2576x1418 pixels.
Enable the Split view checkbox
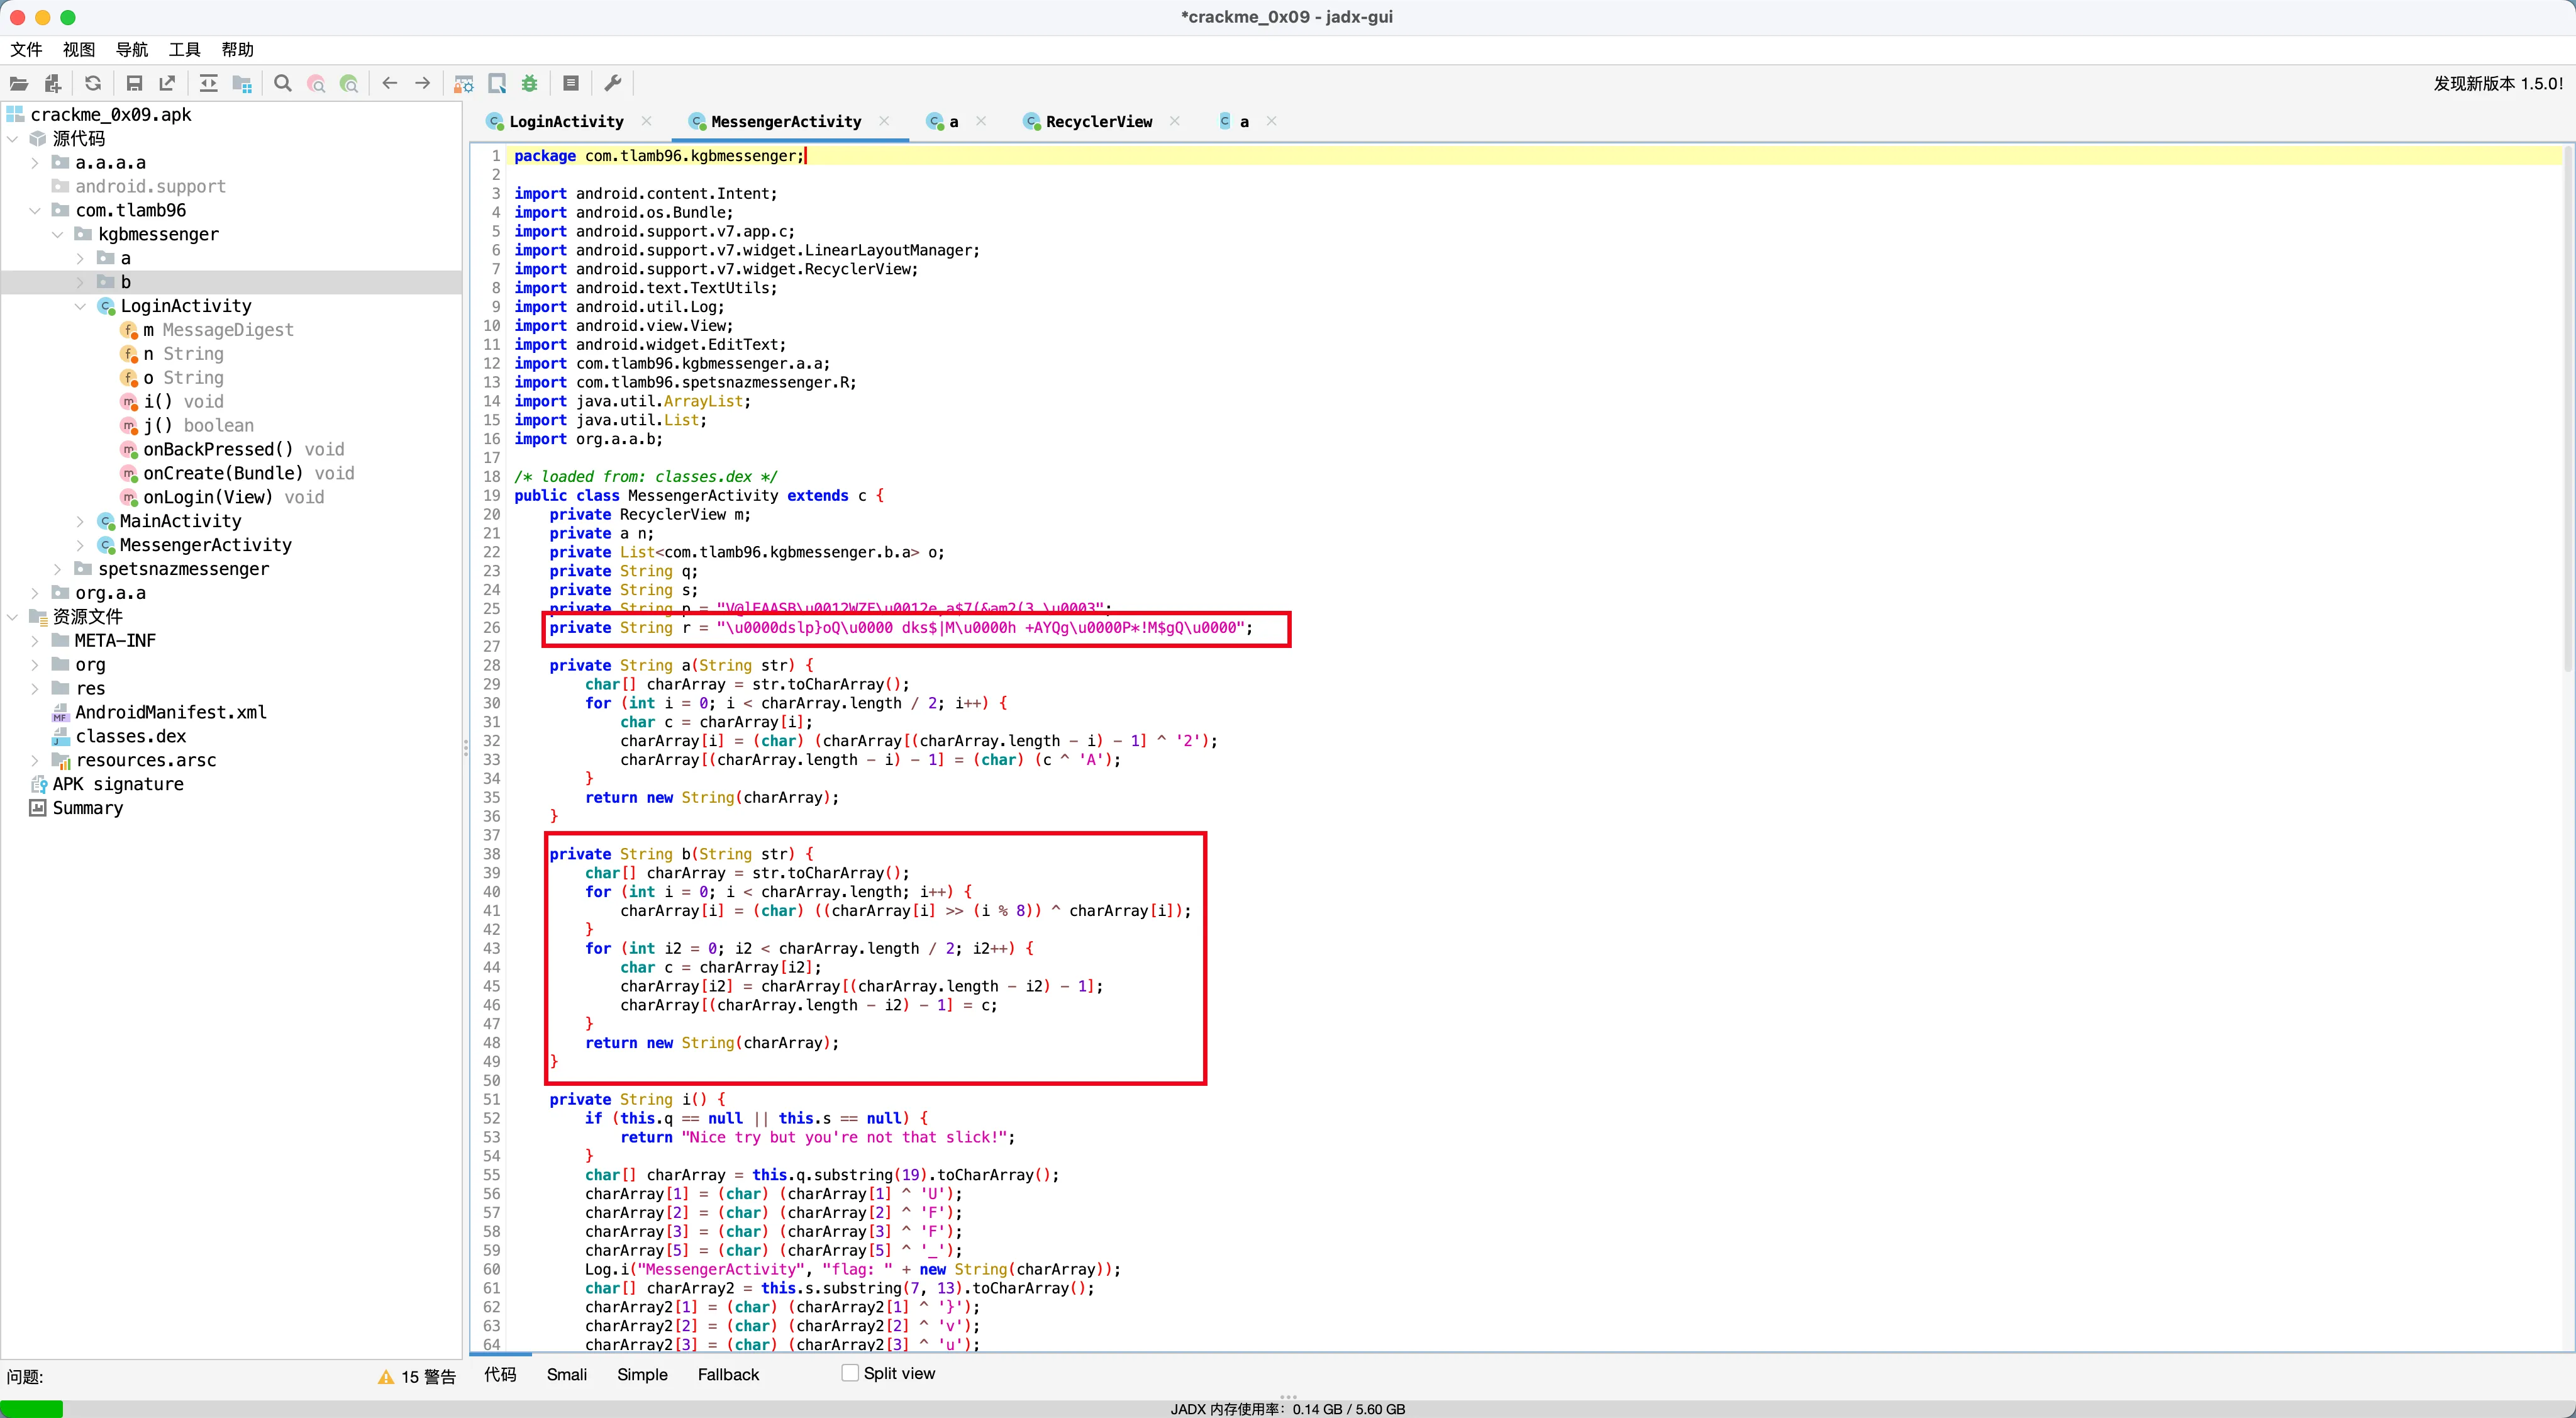850,1373
